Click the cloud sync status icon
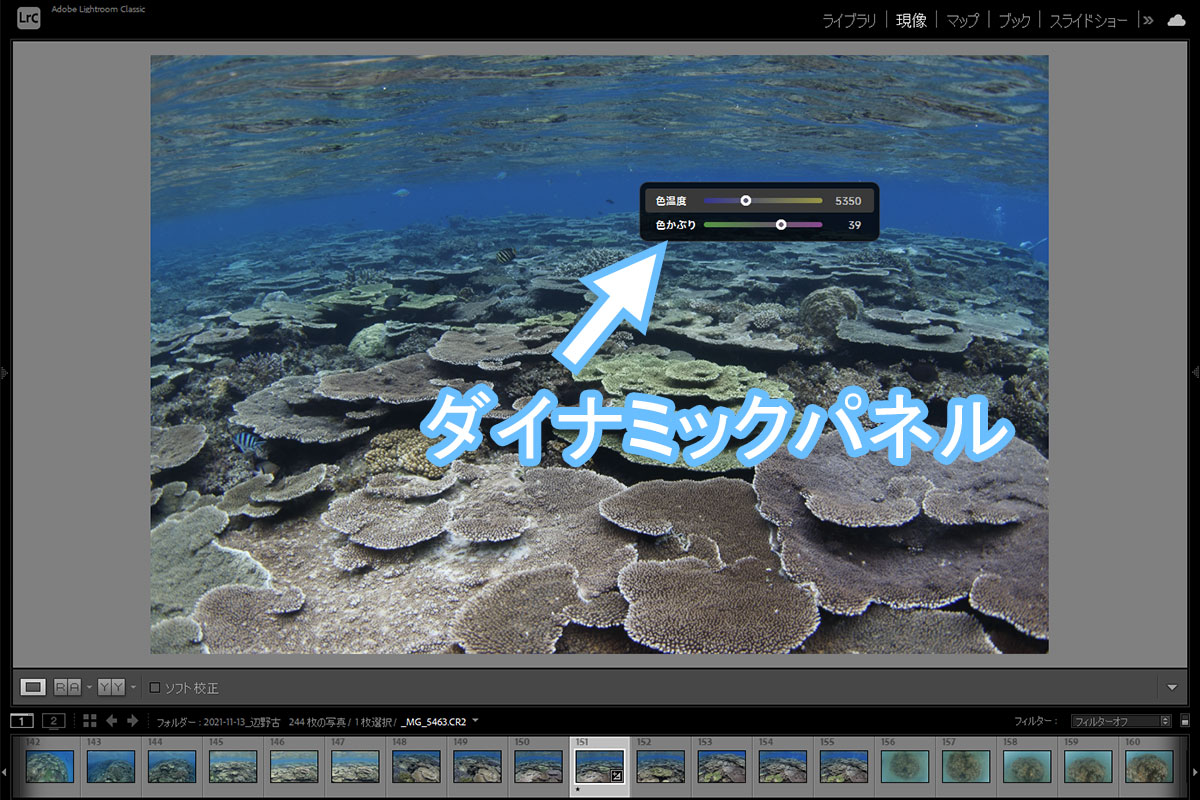1200x800 pixels. [1176, 20]
